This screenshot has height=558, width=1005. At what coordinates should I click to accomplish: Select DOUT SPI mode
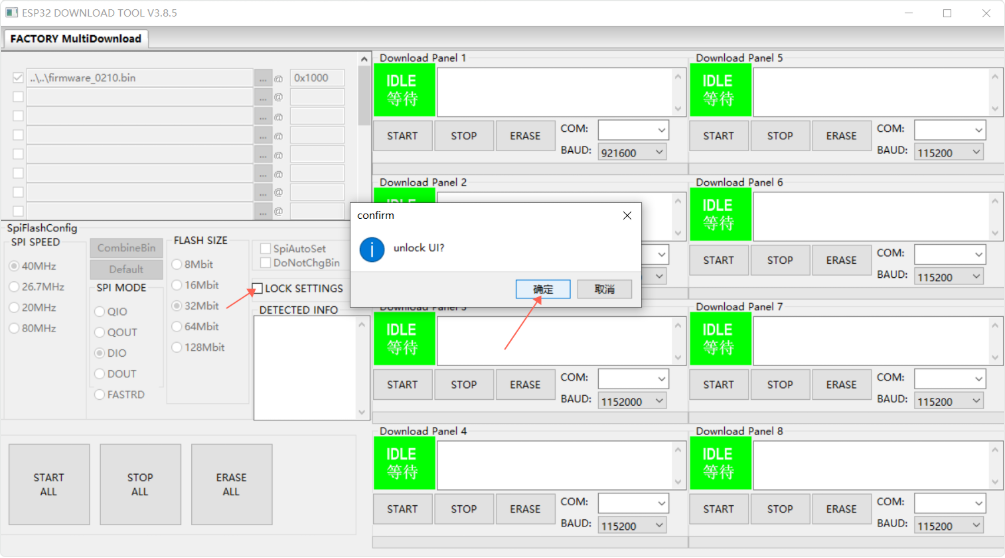(x=99, y=373)
